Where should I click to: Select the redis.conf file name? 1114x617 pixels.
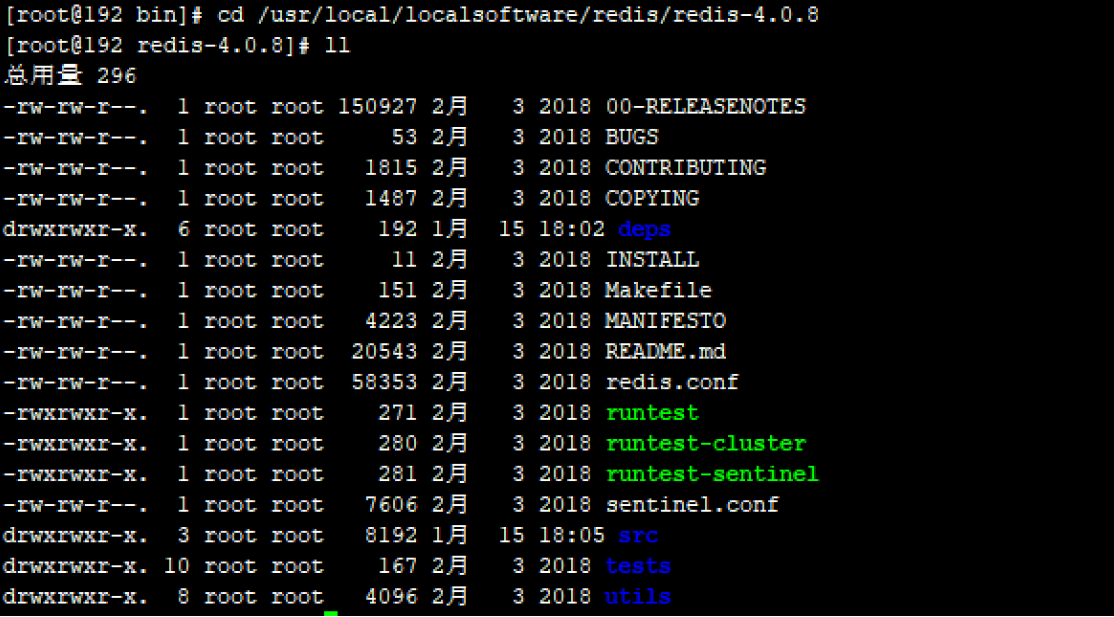point(672,382)
